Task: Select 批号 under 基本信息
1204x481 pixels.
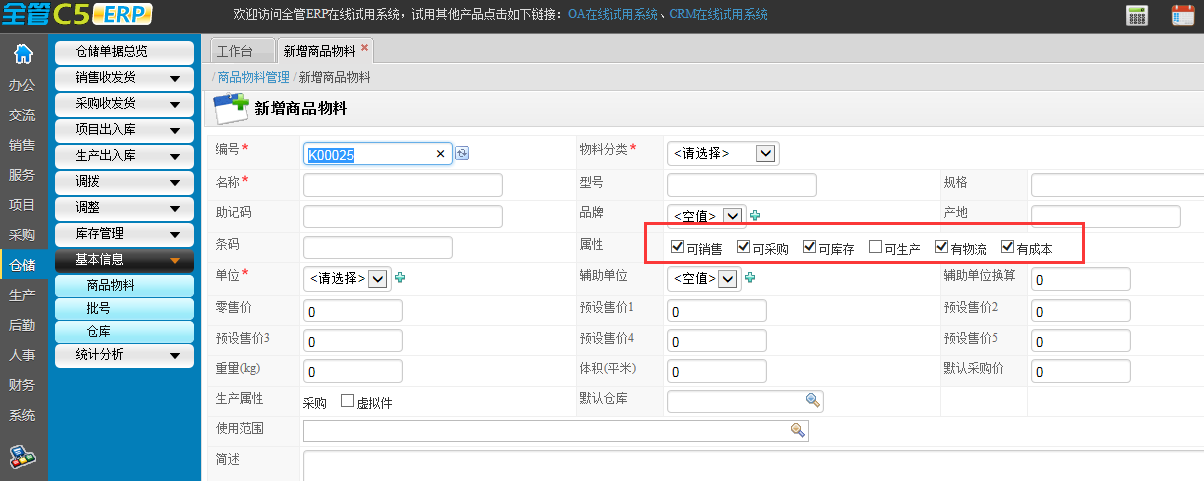Action: tap(124, 308)
